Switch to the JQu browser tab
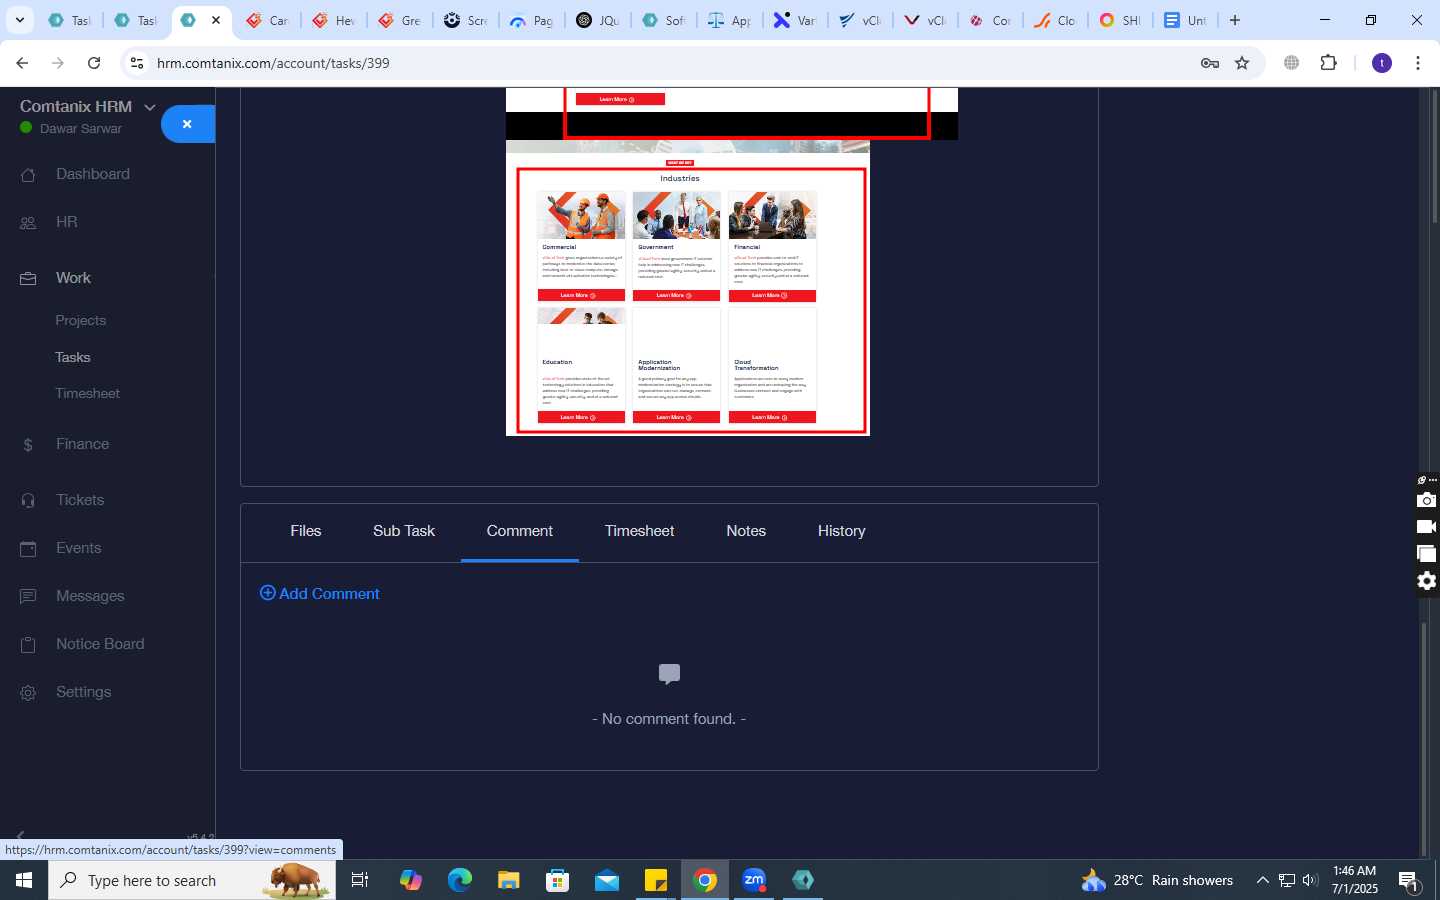 tap(597, 20)
